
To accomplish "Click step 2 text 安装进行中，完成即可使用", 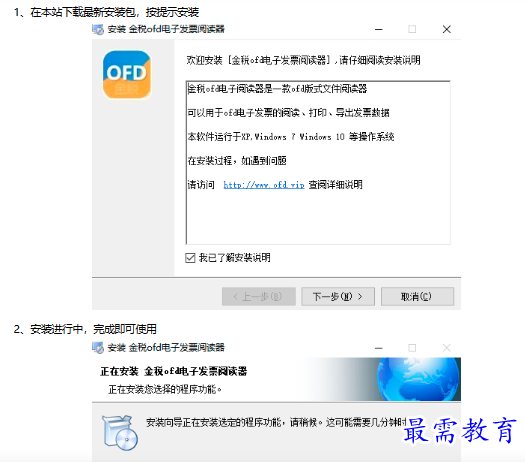I will (93, 329).
